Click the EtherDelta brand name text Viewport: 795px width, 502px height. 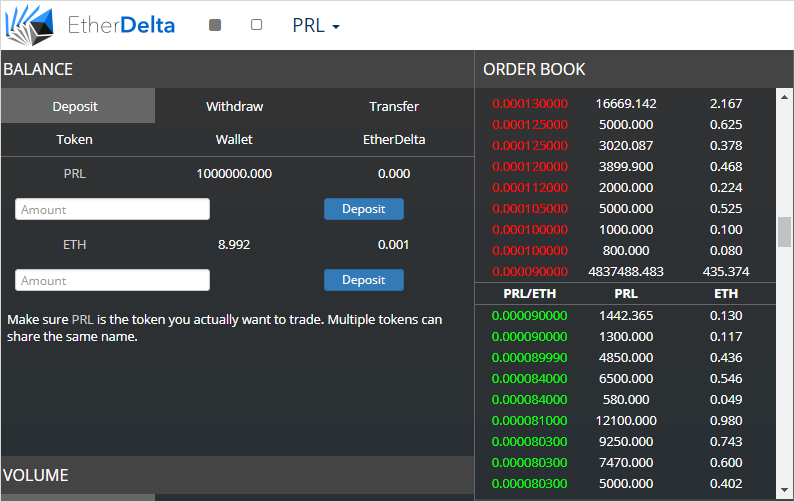121,25
